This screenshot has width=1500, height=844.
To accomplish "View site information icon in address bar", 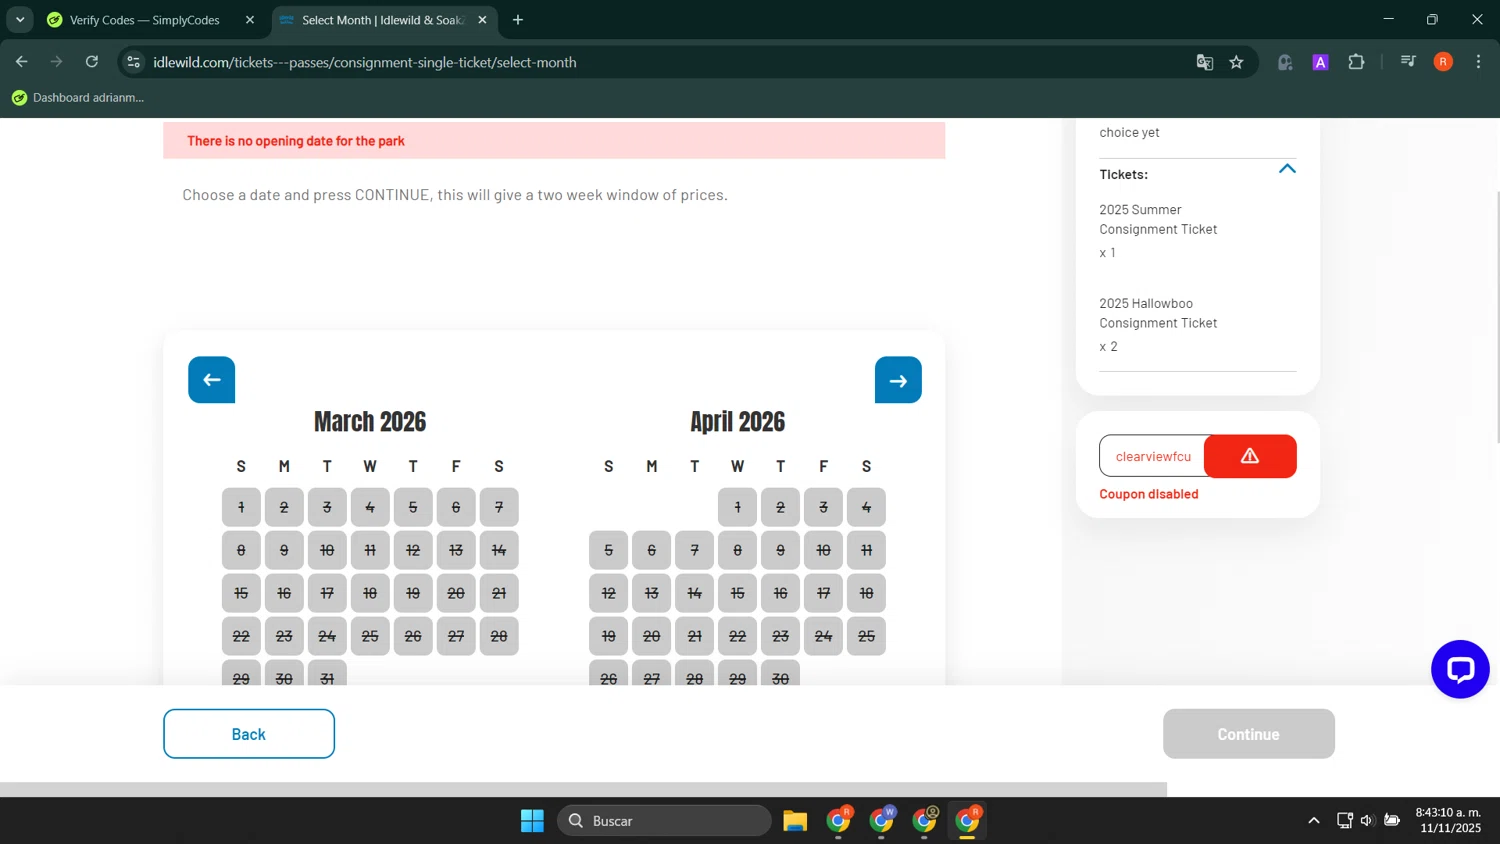I will (133, 62).
